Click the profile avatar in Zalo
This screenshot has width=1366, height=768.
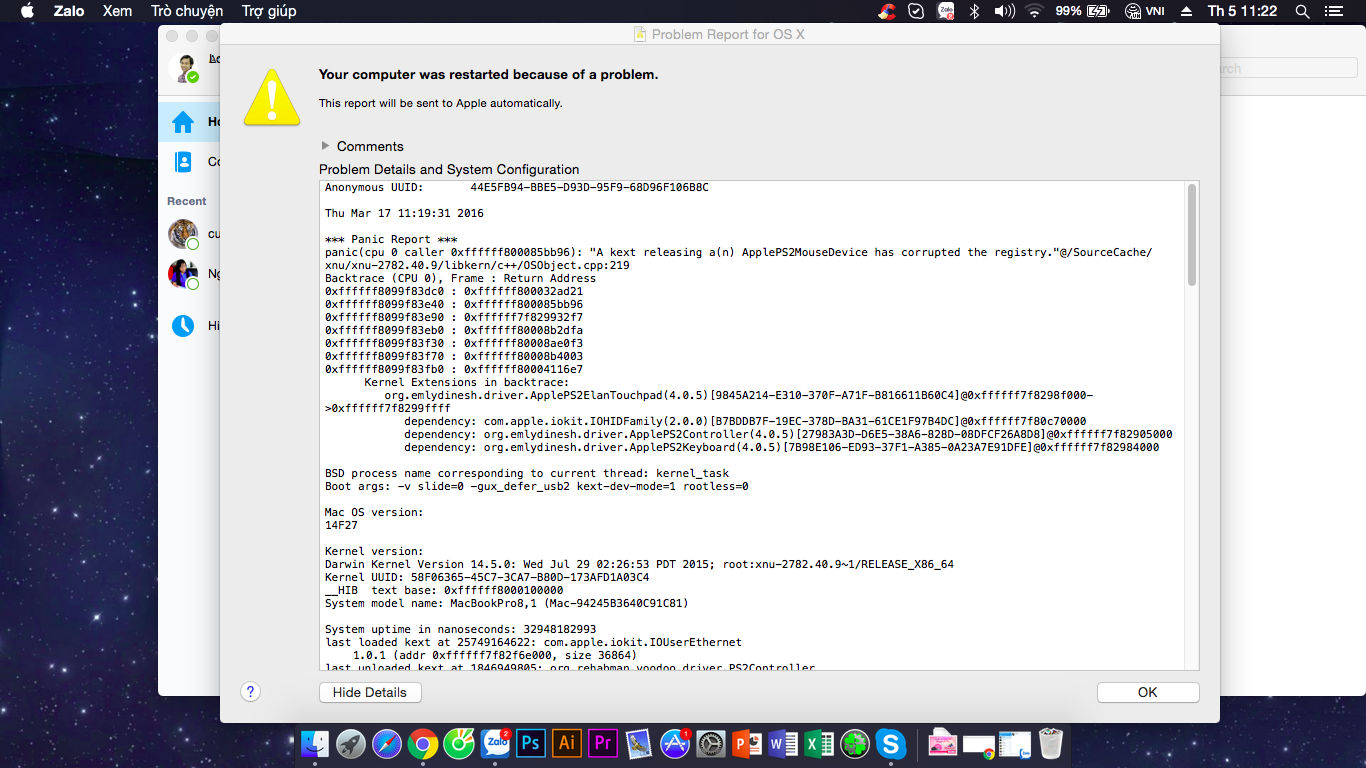[x=186, y=68]
